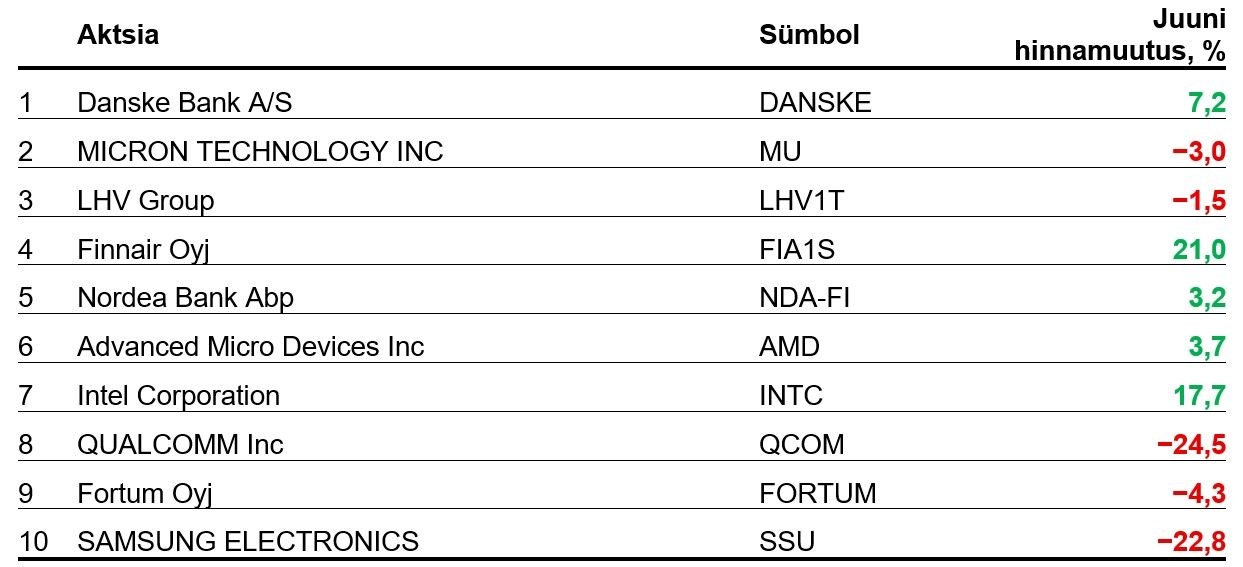The width and height of the screenshot is (1243, 567).
Task: Select the MICRON TECHNOLOGY INC row name
Action: tap(260, 151)
